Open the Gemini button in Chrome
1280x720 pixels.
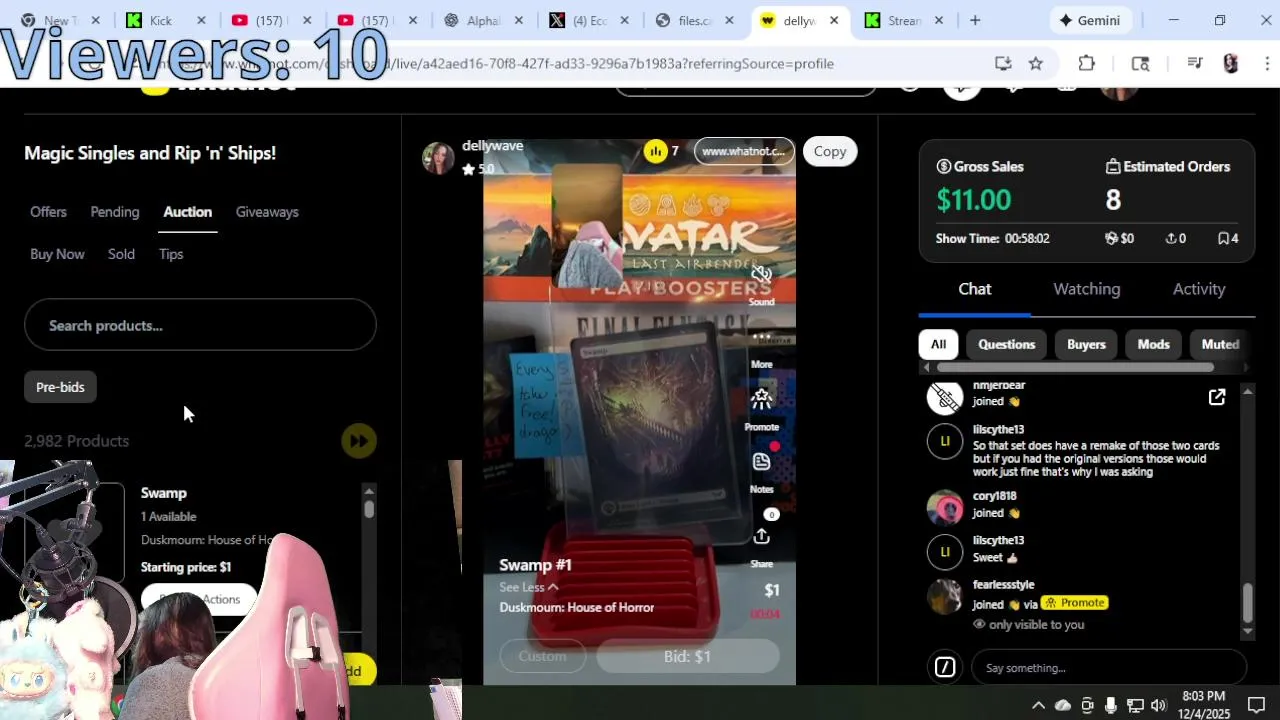pyautogui.click(x=1091, y=20)
